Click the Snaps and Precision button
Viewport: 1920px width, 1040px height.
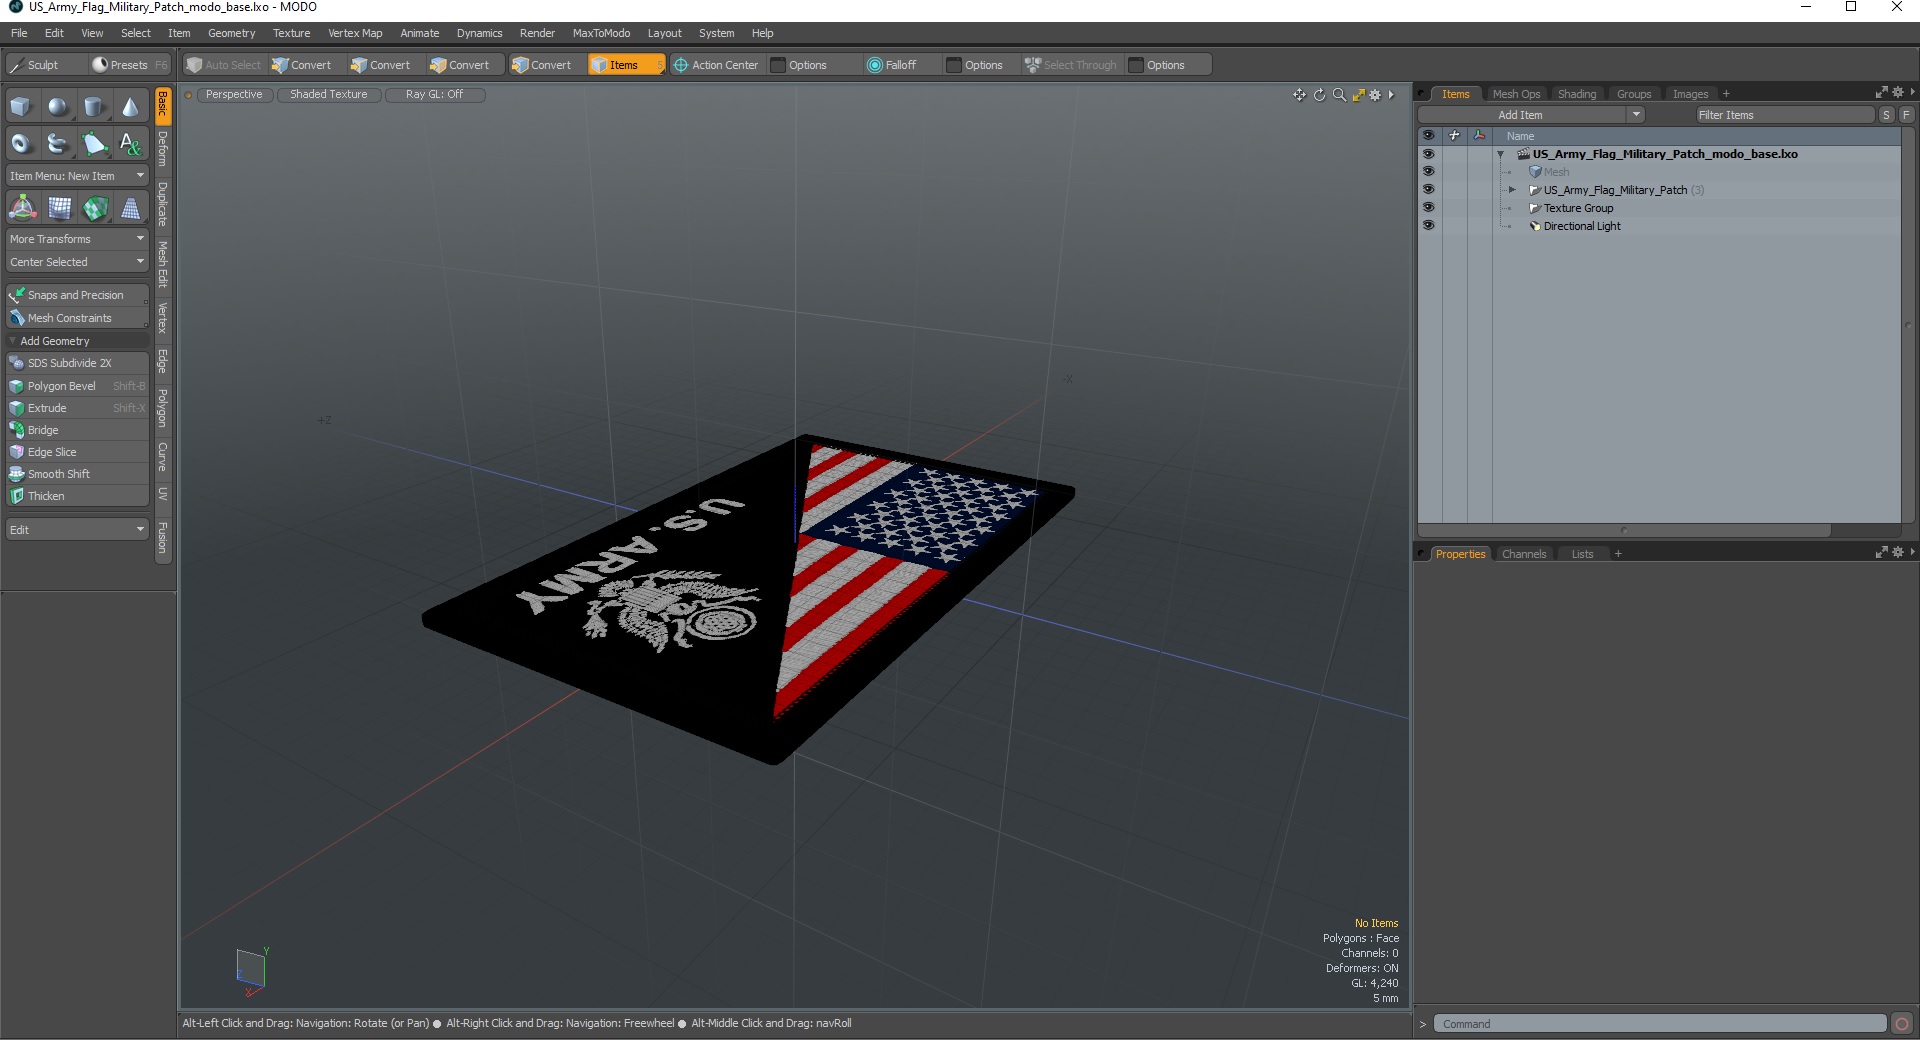coord(77,295)
